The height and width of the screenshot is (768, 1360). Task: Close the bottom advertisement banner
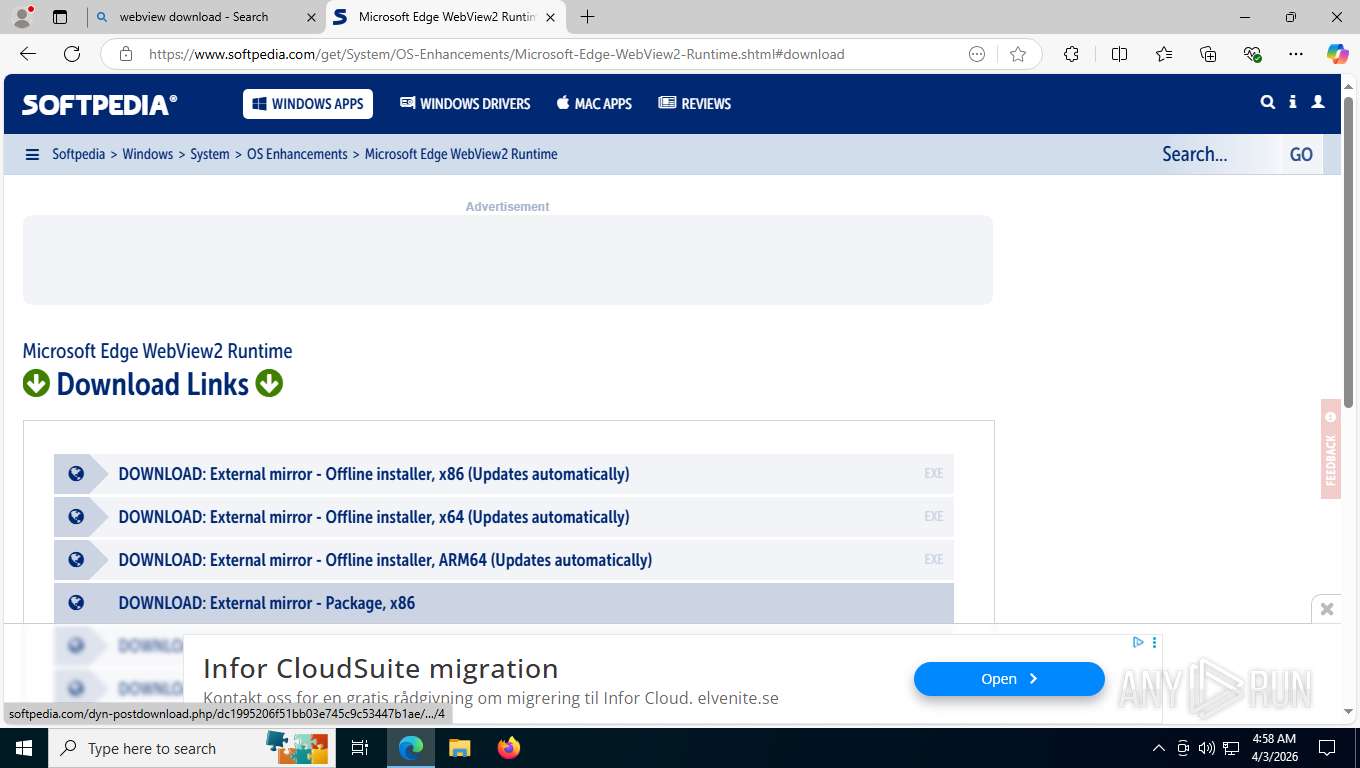tap(1327, 609)
